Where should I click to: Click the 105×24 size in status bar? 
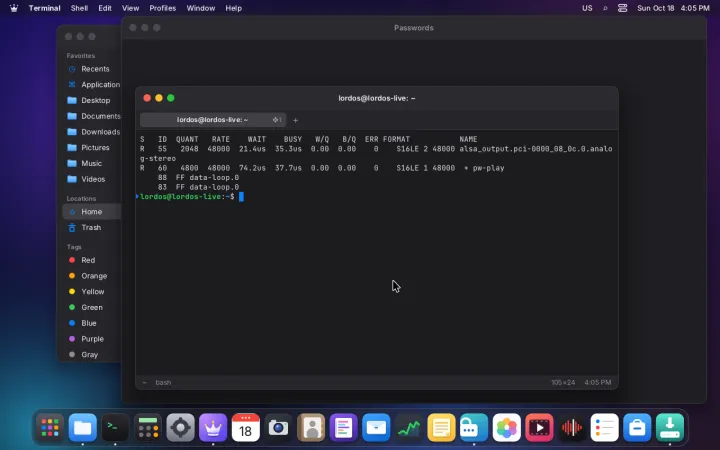pyautogui.click(x=563, y=382)
